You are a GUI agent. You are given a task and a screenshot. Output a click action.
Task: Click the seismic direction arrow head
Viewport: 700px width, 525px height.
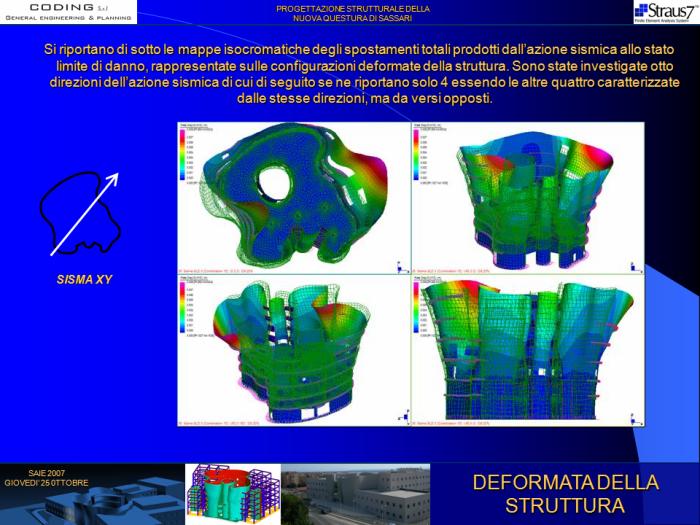(x=113, y=180)
